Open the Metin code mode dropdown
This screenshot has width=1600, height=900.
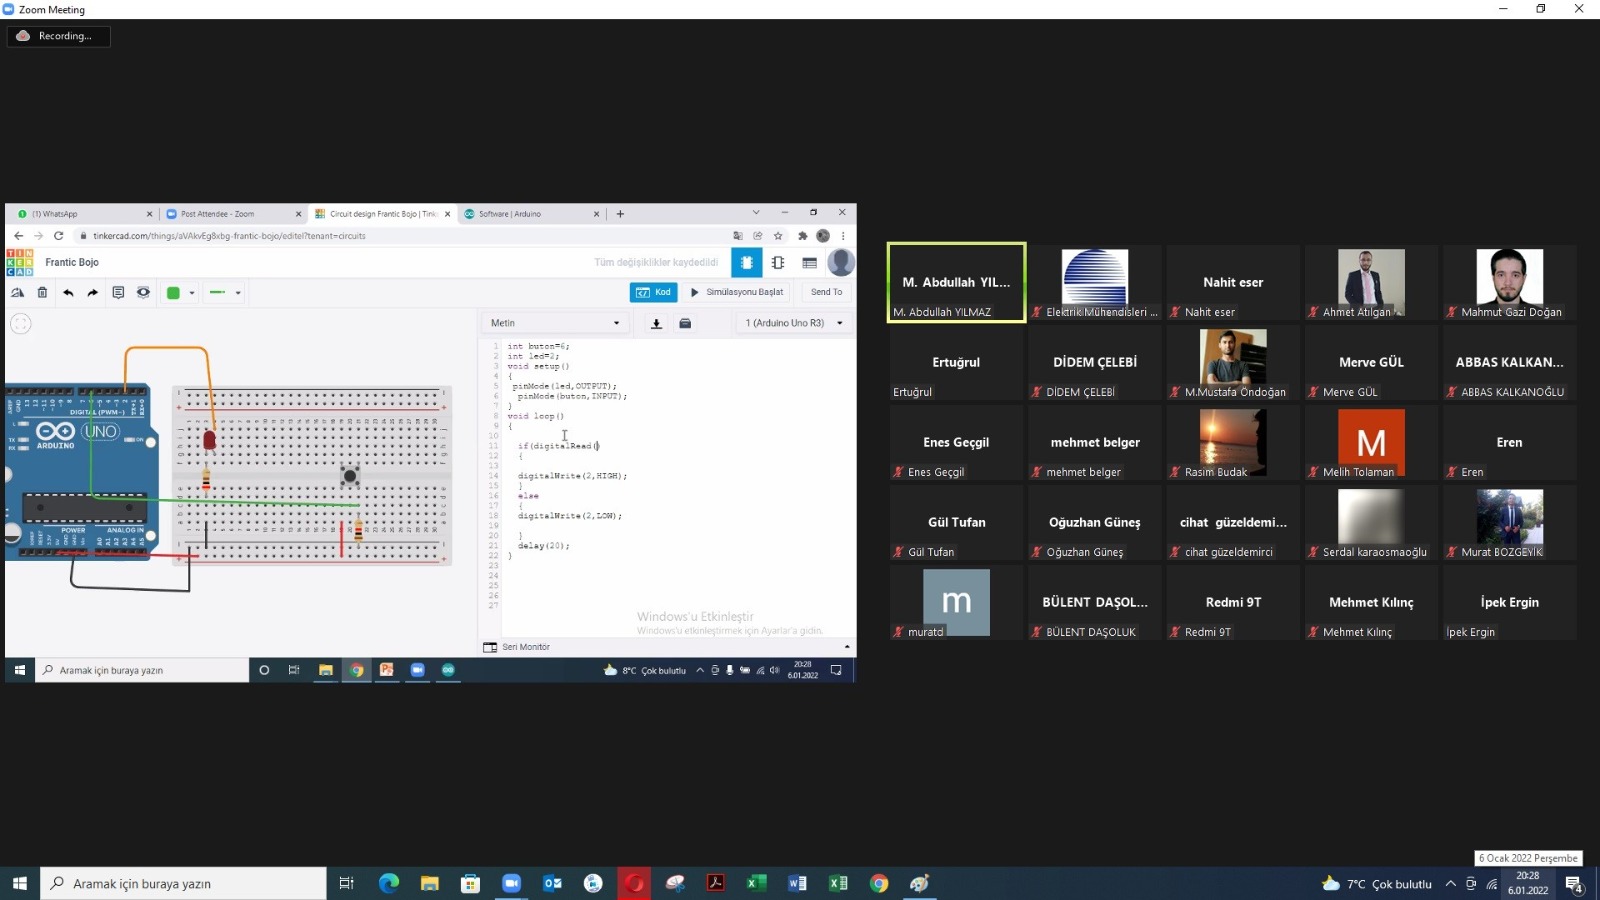[x=555, y=323]
